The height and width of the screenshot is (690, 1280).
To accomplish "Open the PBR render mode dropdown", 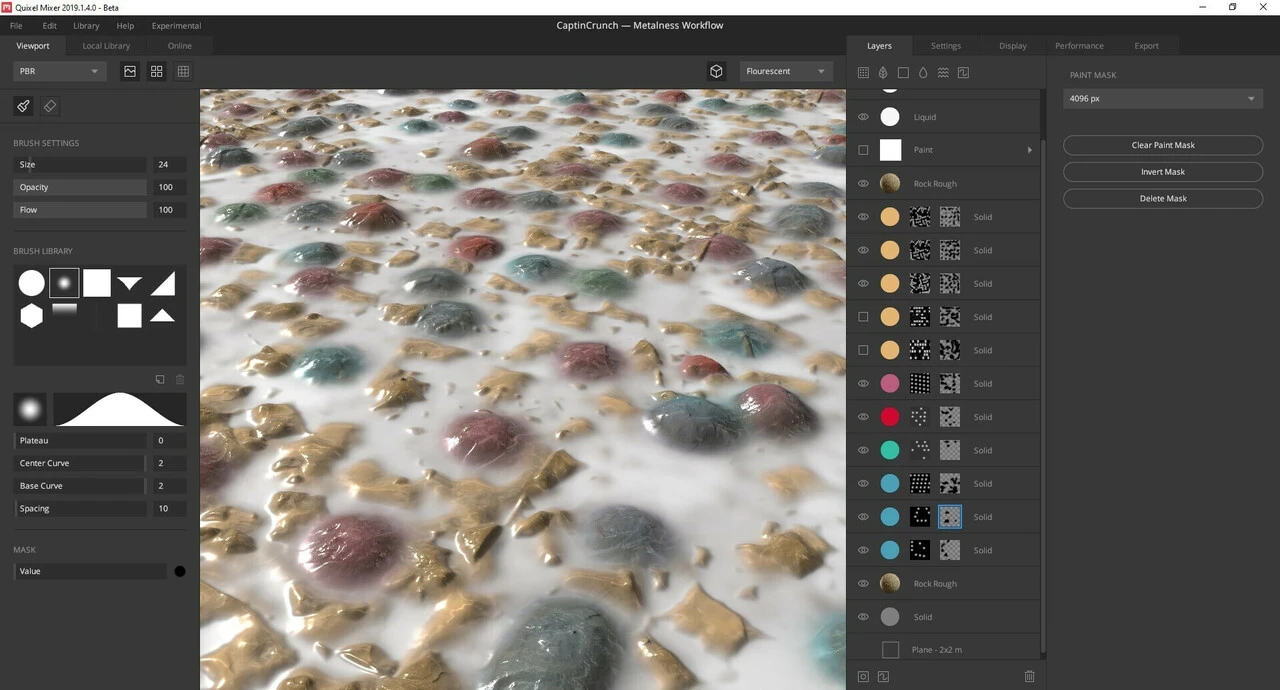I will (x=60, y=72).
